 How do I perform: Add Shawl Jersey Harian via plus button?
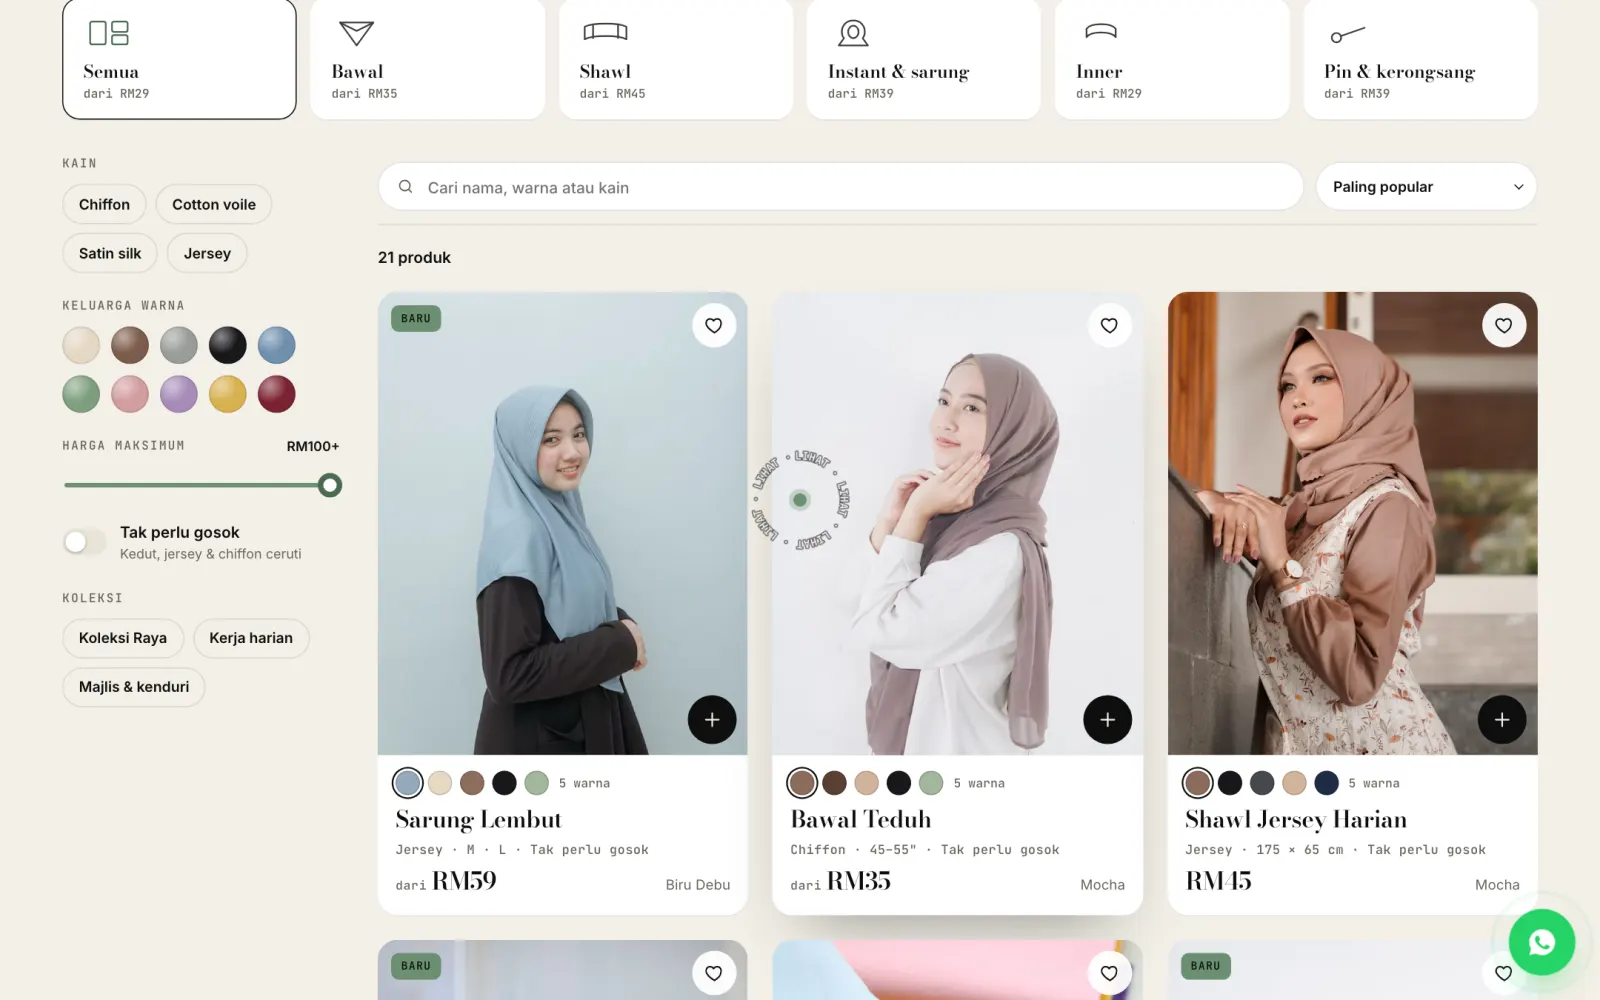pos(1502,720)
